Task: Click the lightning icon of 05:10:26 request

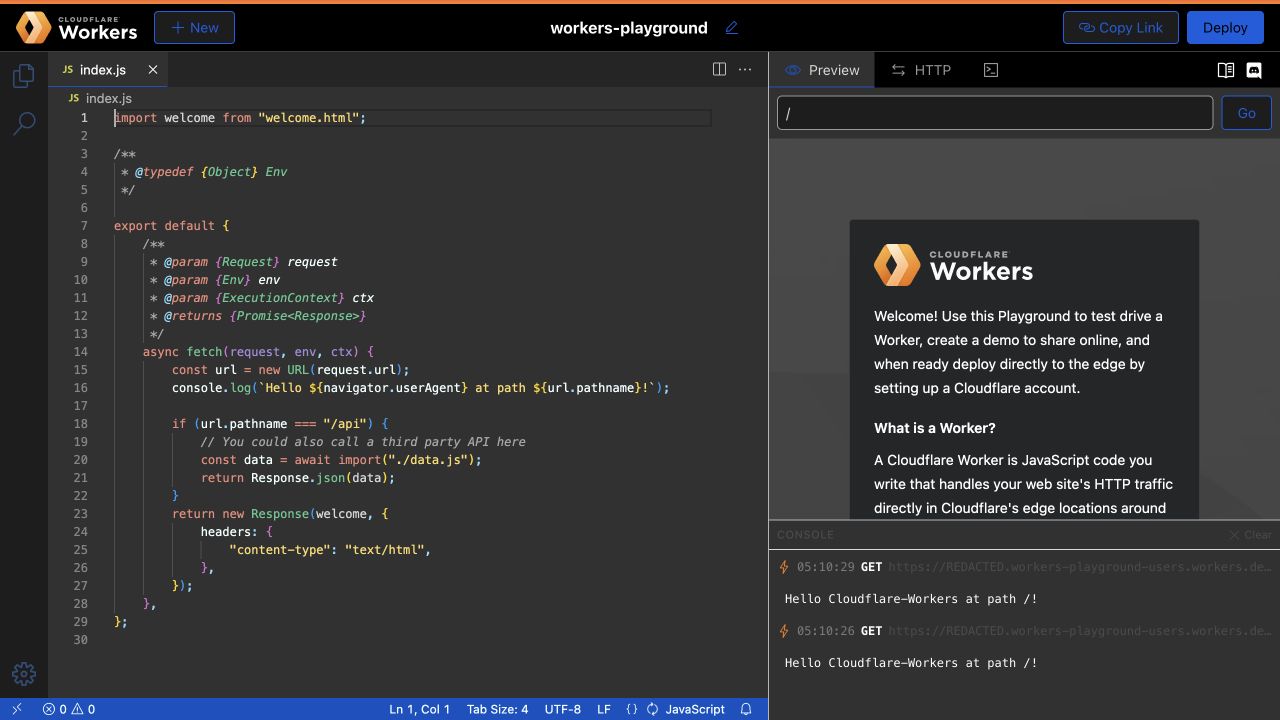Action: coord(784,631)
